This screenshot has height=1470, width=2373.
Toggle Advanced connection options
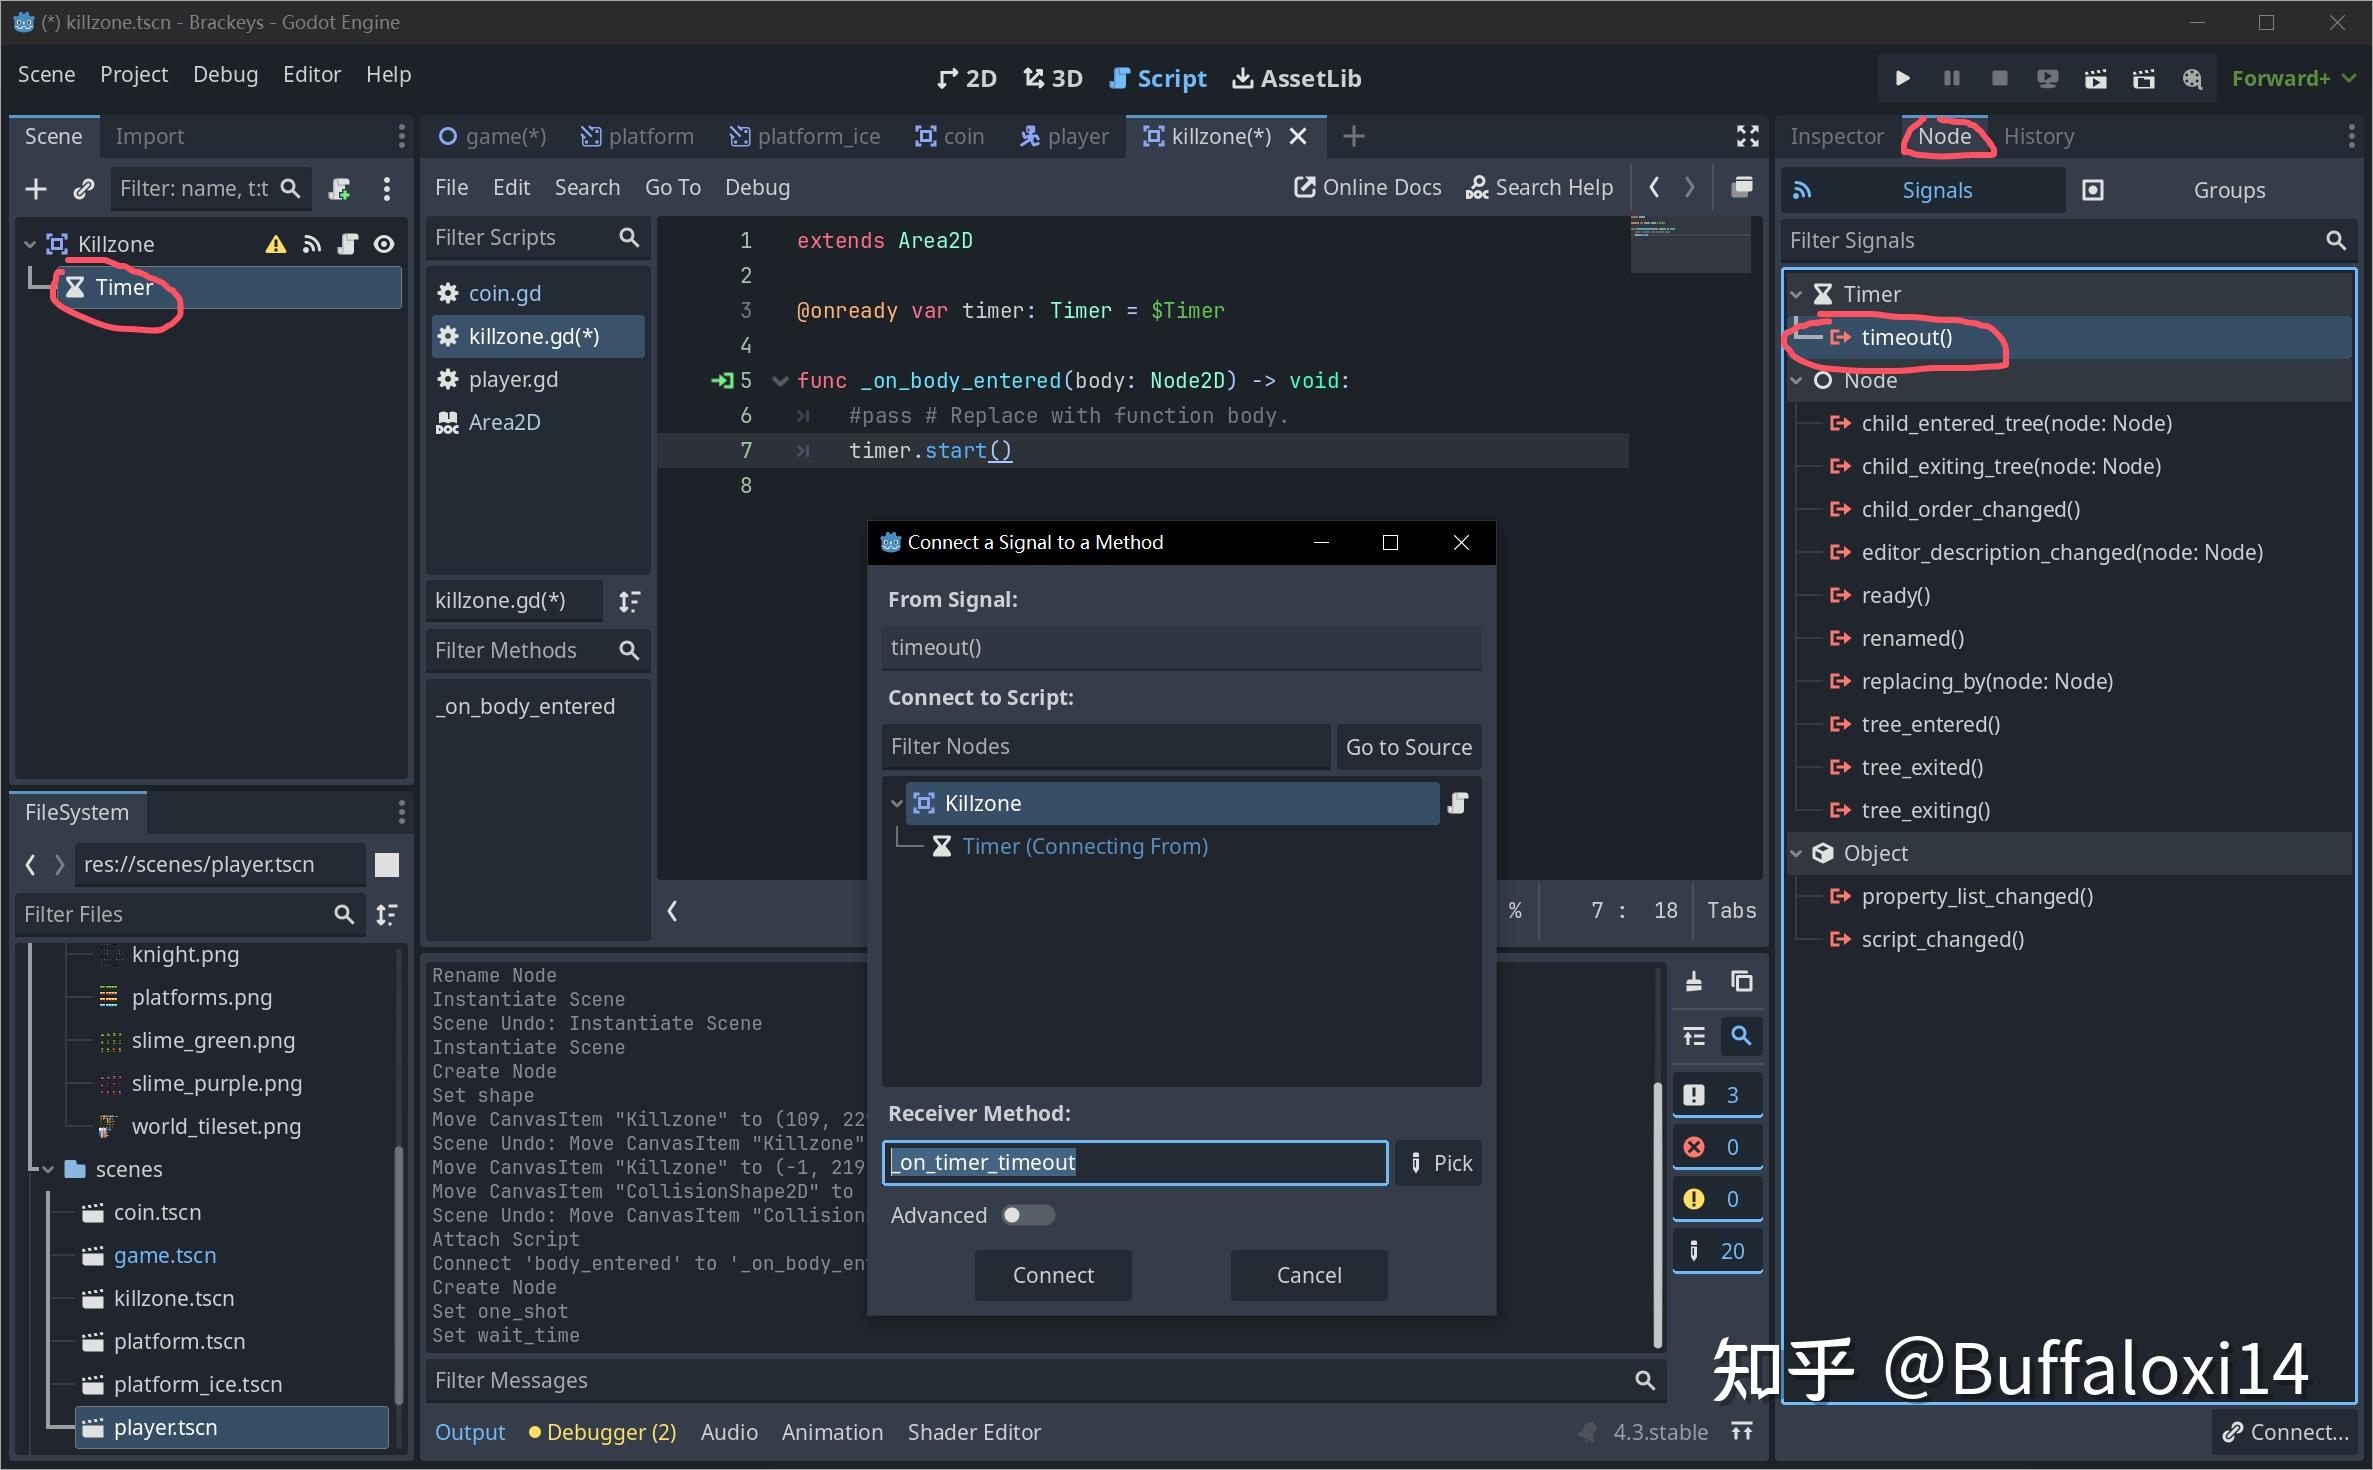tap(1028, 1214)
